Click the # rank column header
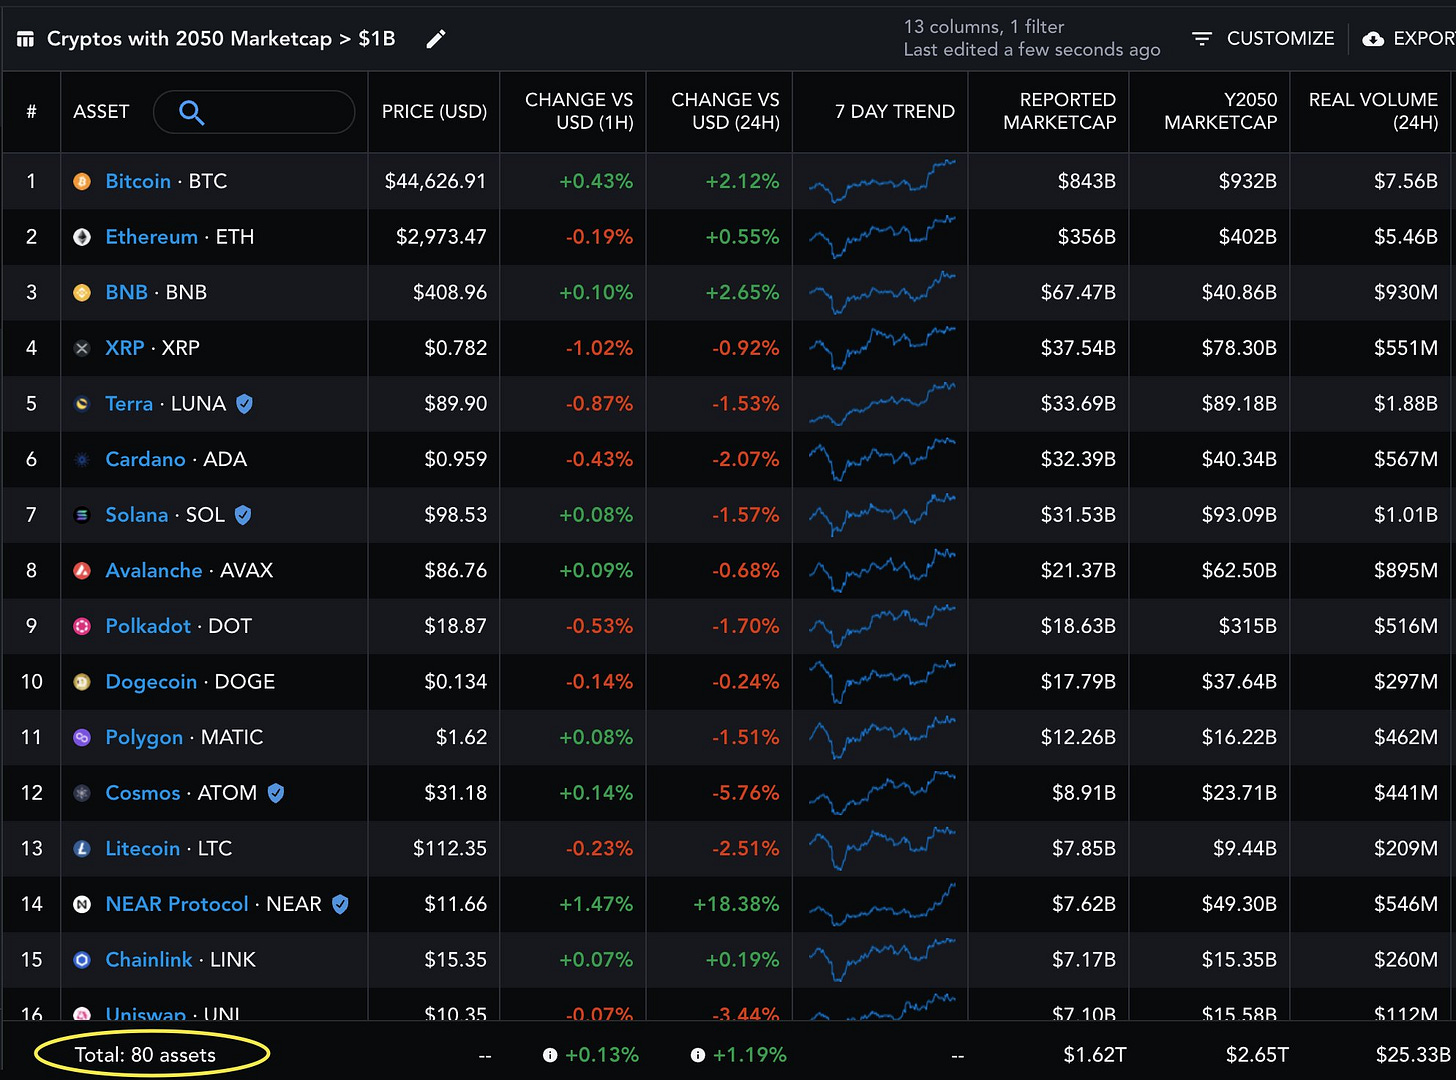Viewport: 1456px width, 1080px height. coord(31,112)
